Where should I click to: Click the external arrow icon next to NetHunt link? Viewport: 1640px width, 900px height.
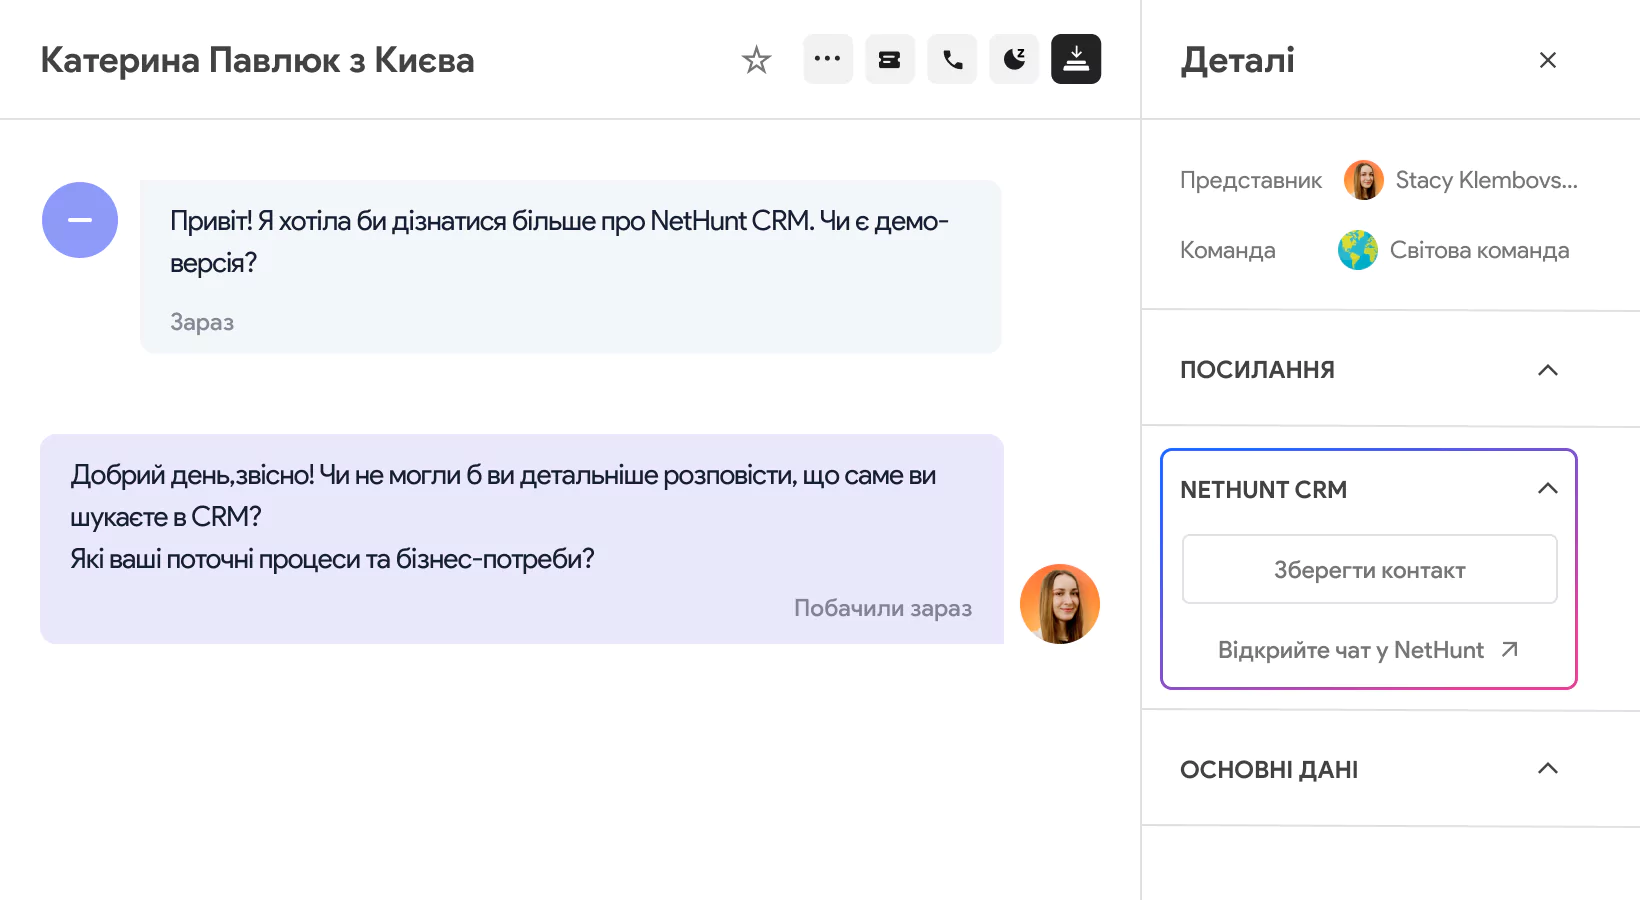(1510, 650)
